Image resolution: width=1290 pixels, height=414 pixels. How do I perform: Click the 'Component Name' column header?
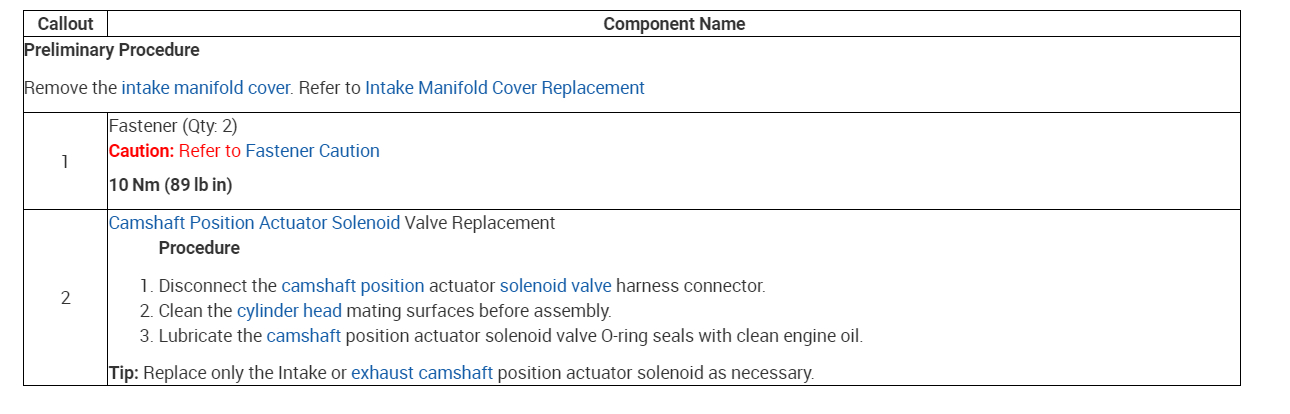pyautogui.click(x=673, y=24)
